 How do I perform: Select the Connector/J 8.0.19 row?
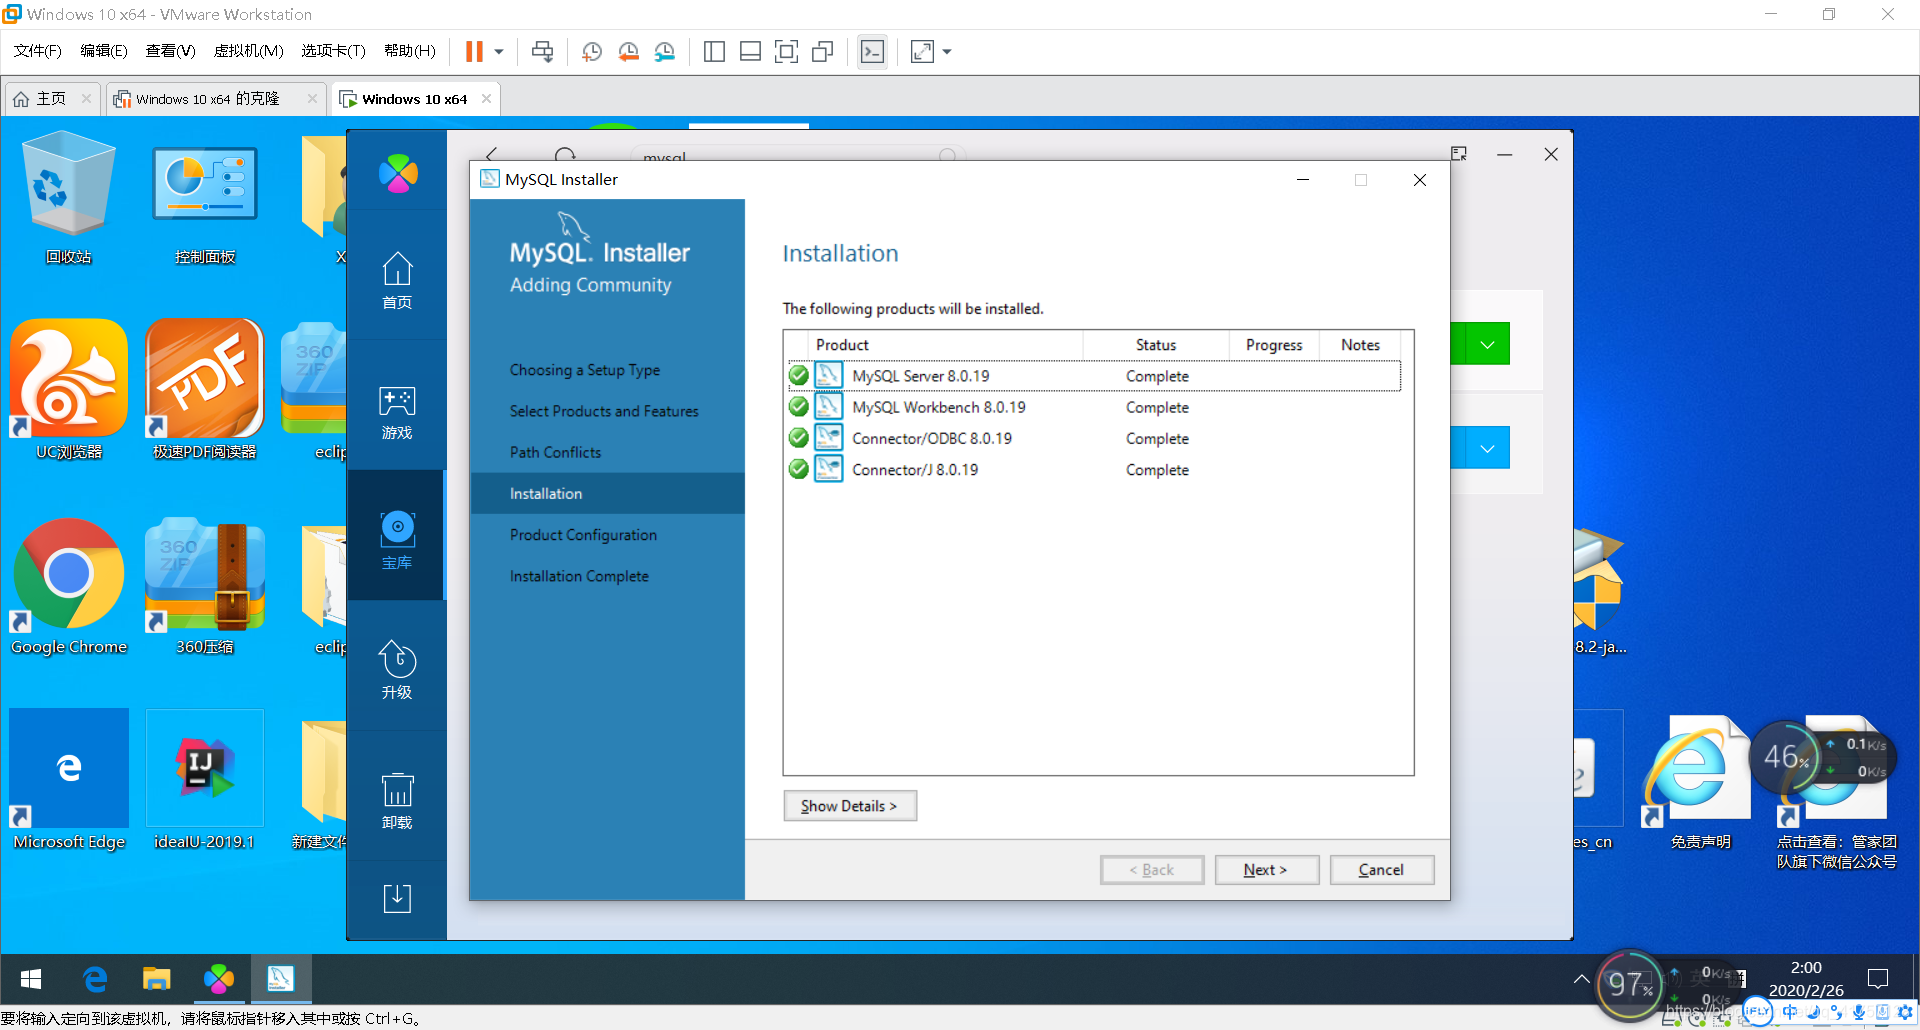pos(1093,469)
